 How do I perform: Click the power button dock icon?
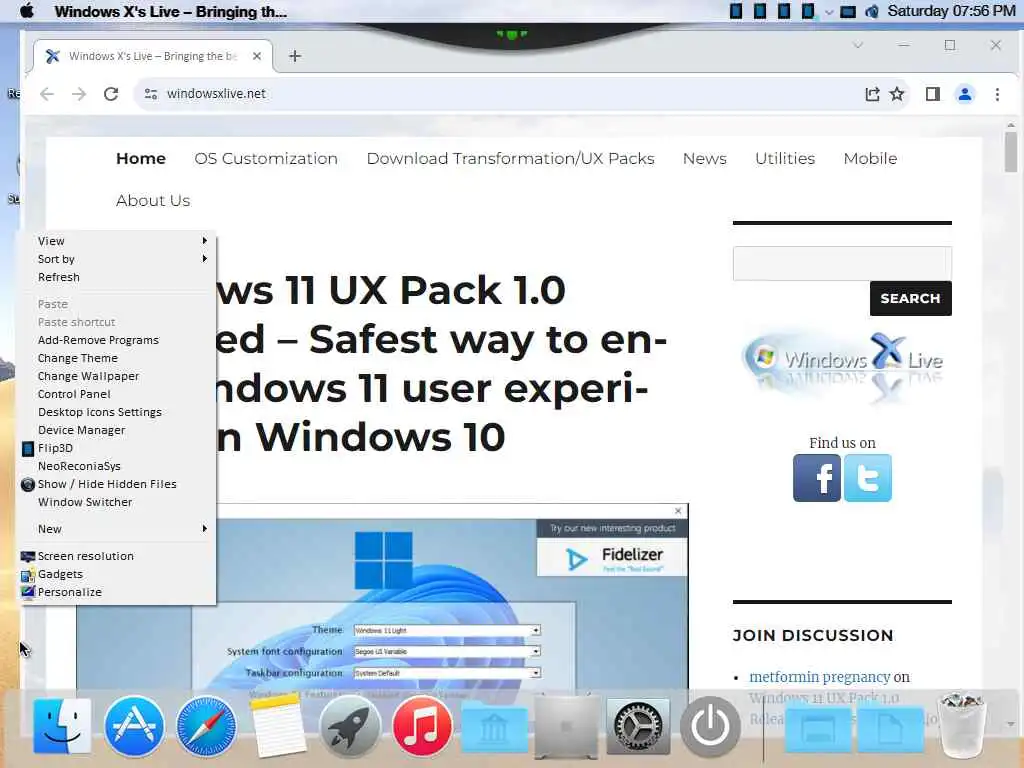pos(710,726)
